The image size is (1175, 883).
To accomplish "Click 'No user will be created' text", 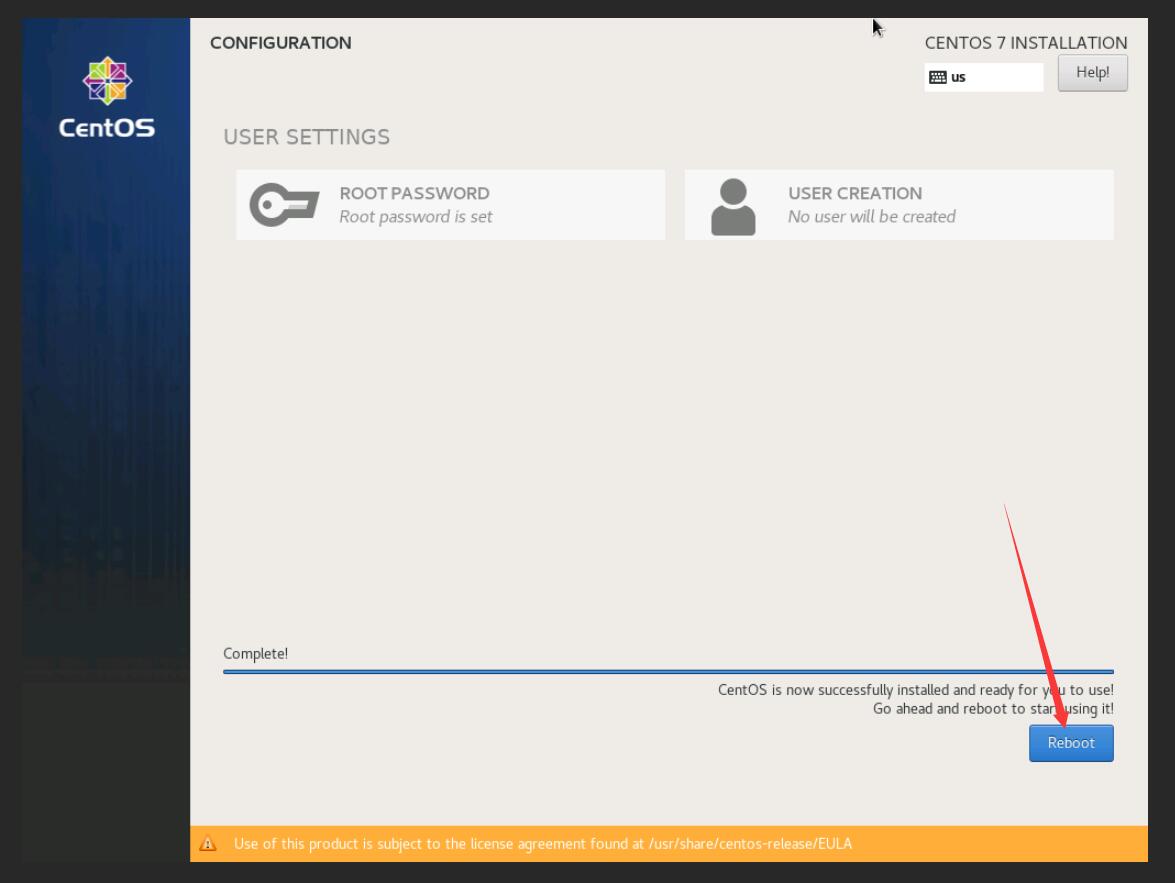I will click(x=871, y=217).
